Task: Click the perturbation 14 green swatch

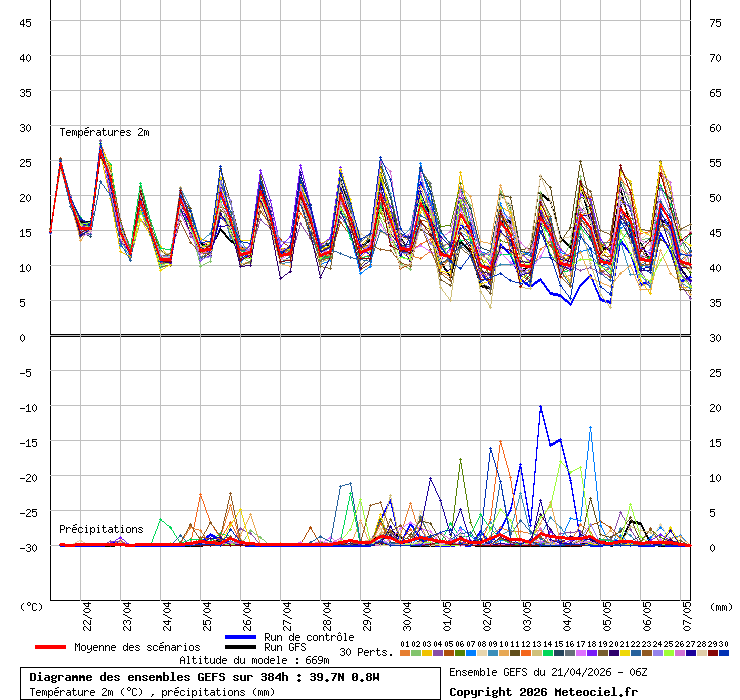Action: (x=548, y=652)
